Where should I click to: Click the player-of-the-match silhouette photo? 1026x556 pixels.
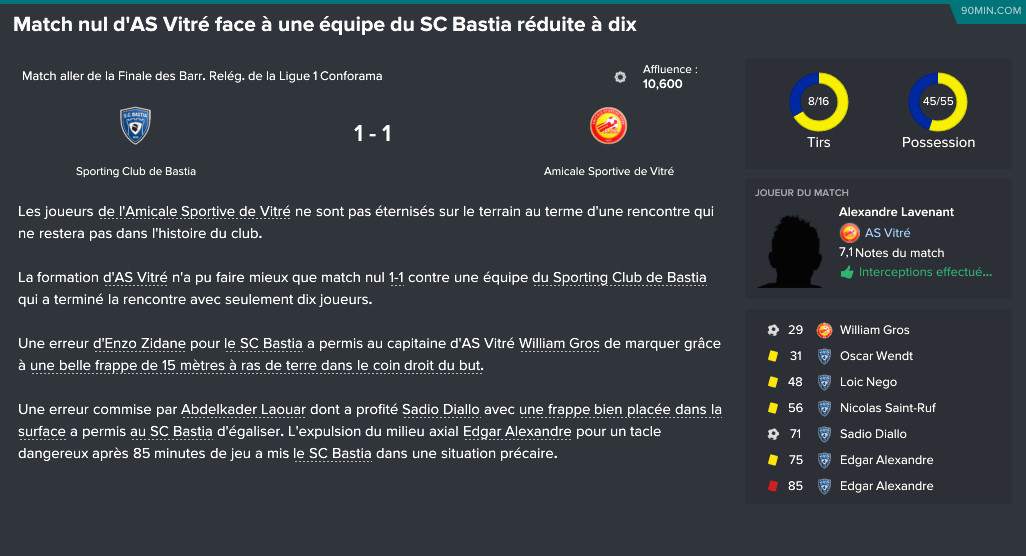(x=791, y=252)
